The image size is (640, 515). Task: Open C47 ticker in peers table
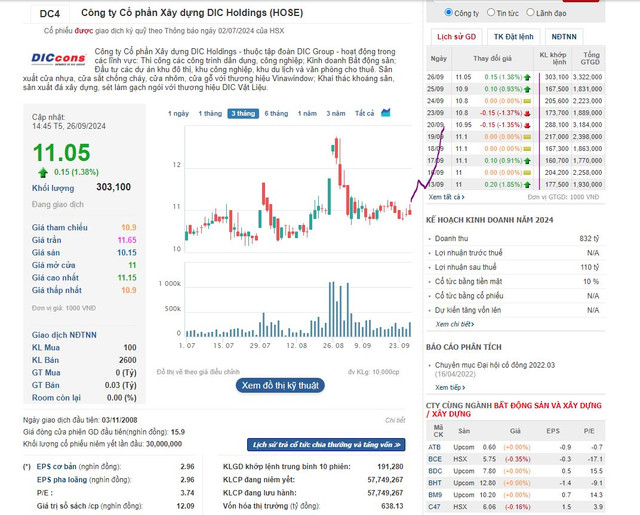[434, 507]
